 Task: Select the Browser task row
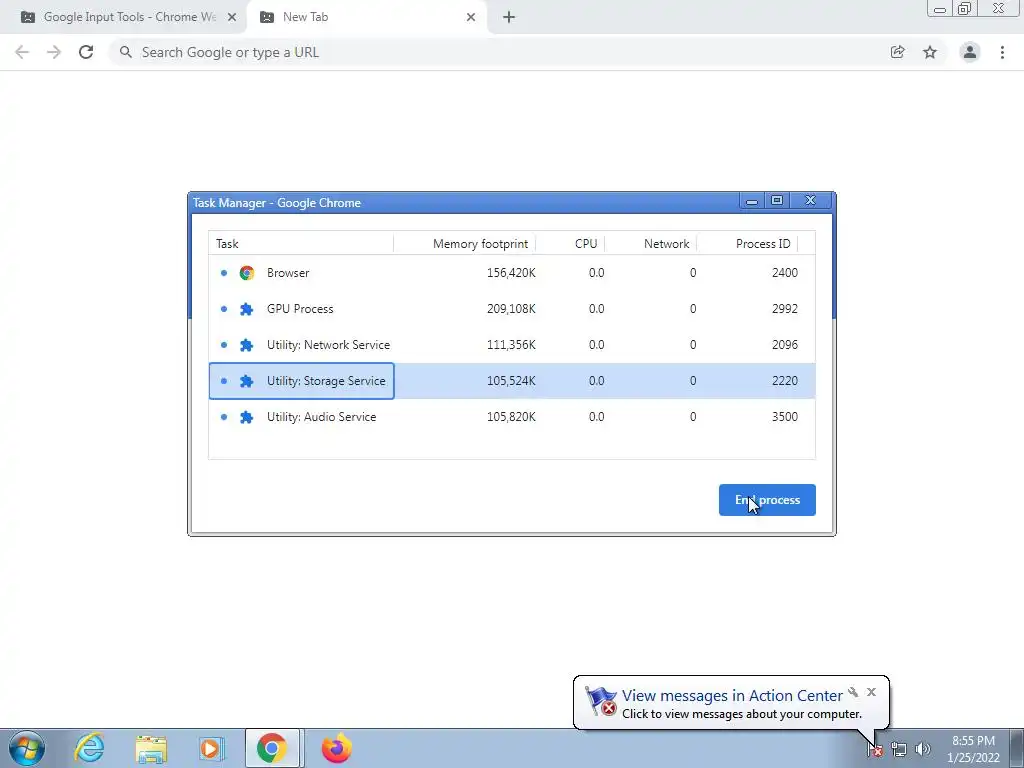512,273
